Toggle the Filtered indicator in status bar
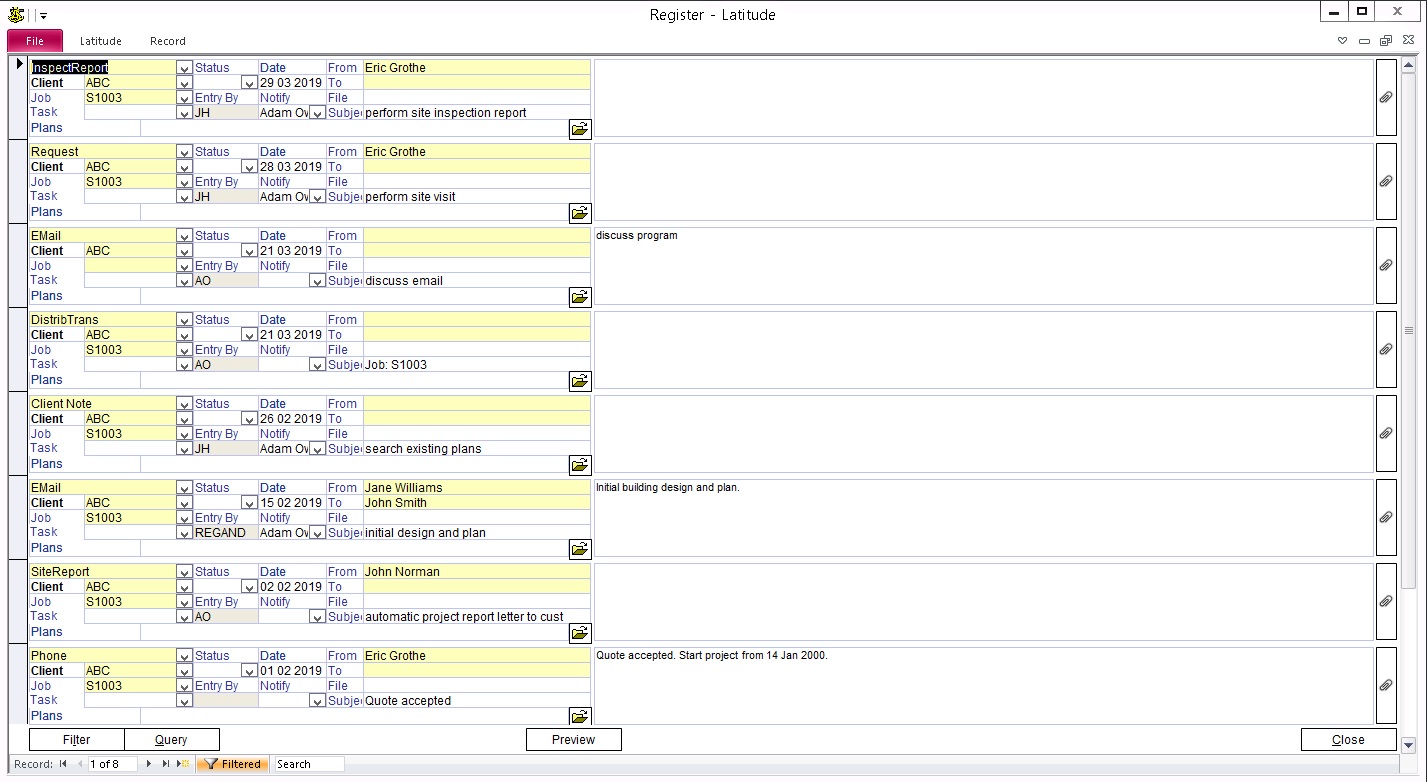 point(233,764)
